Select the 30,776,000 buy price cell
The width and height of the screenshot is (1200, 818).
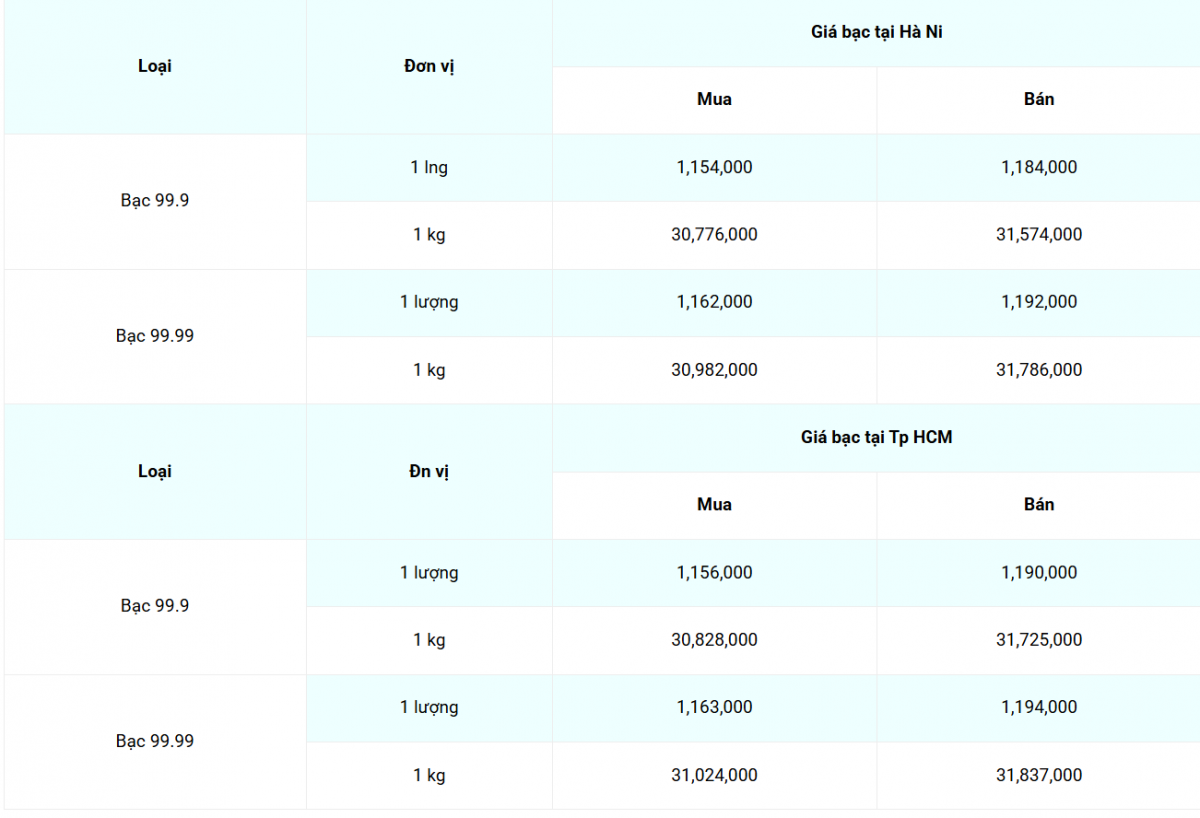(714, 234)
